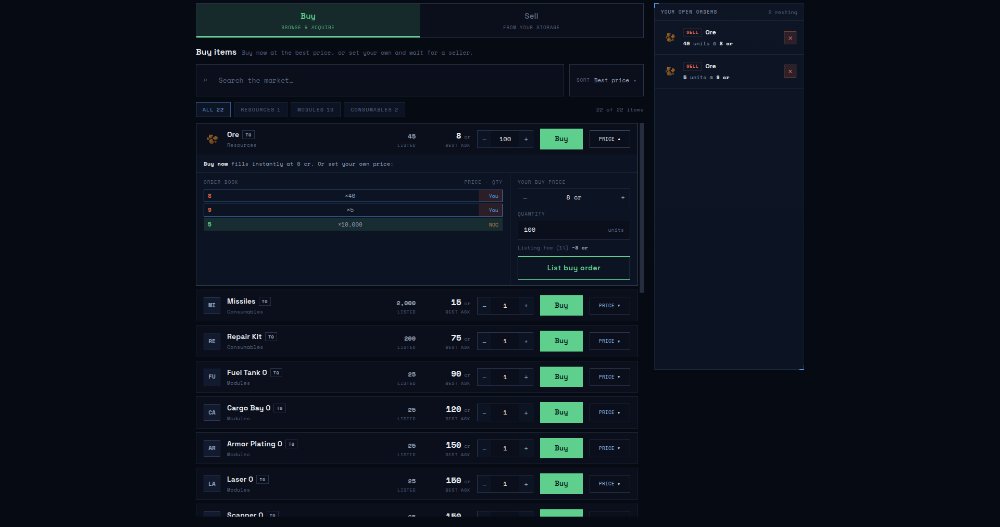Raise your buy price with the plus button
This screenshot has height=527, width=1000.
(622, 198)
